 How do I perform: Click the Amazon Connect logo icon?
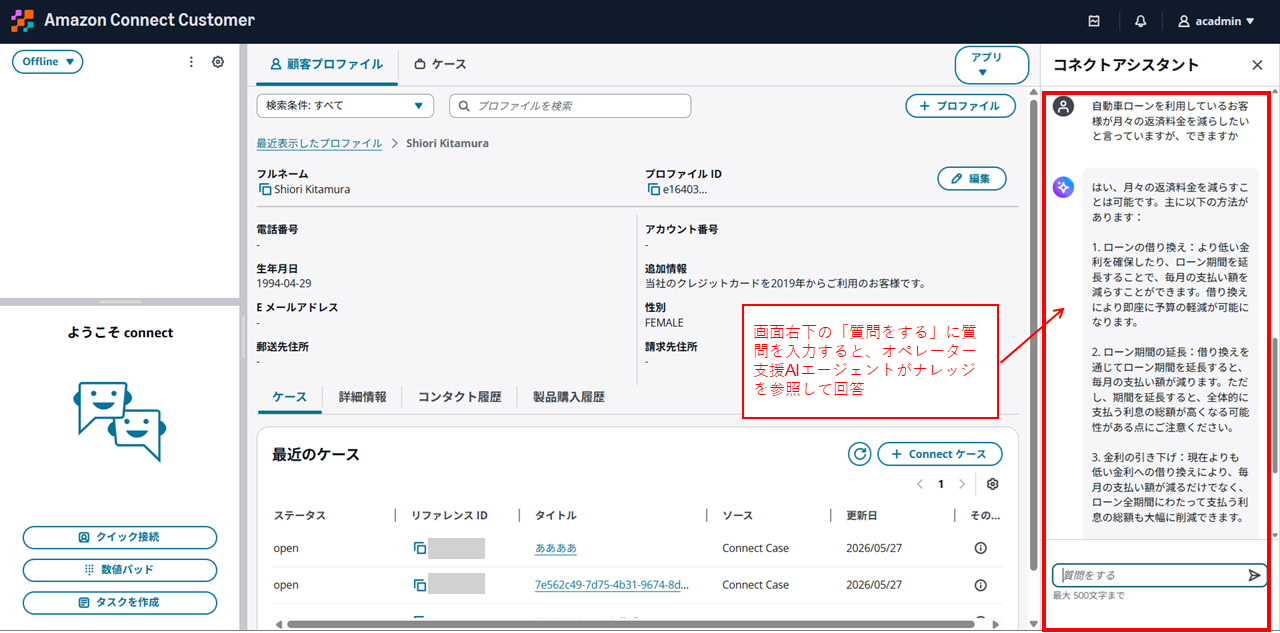click(22, 20)
